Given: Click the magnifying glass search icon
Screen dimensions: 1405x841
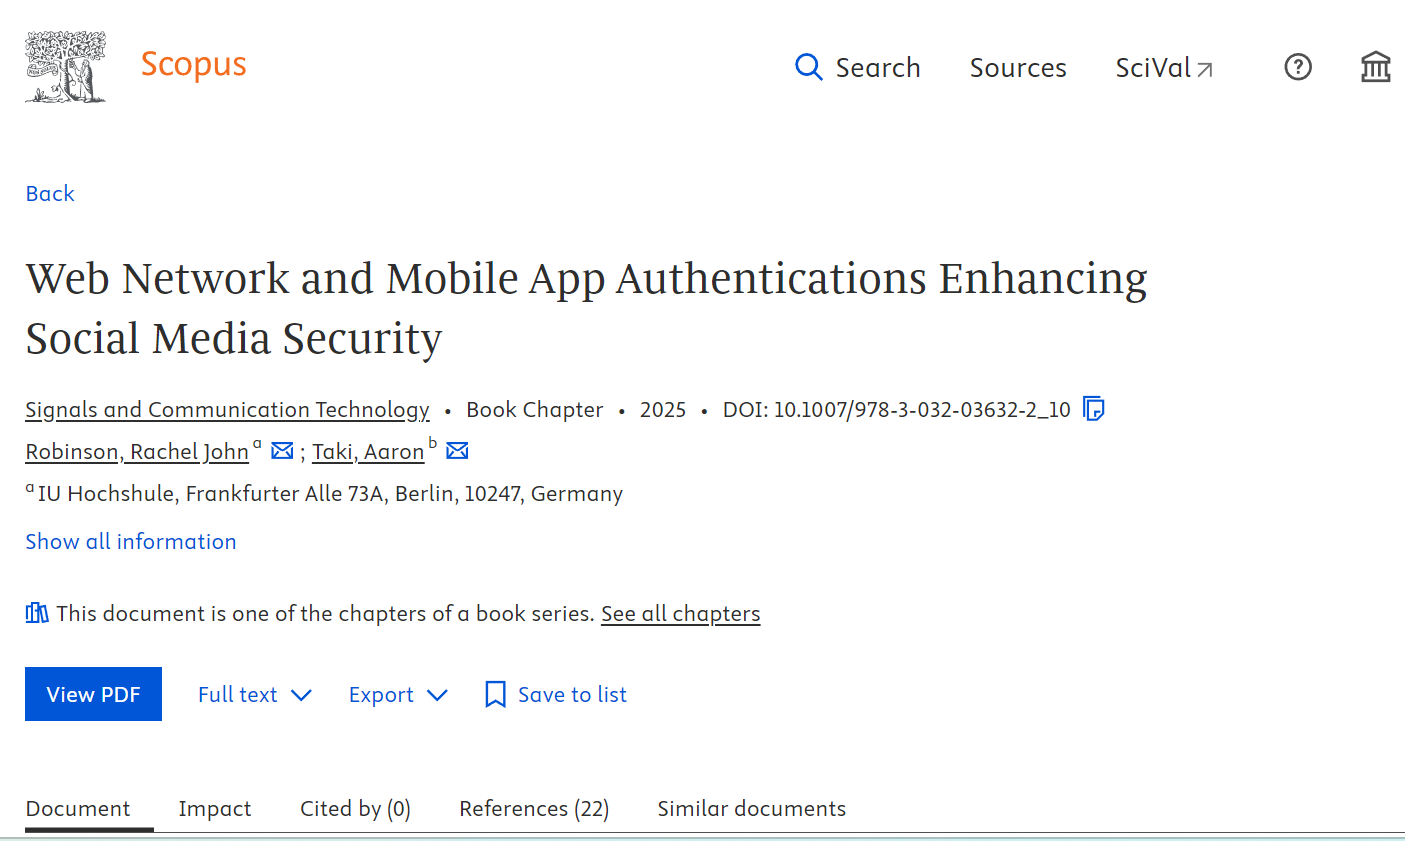Looking at the screenshot, I should pos(808,67).
